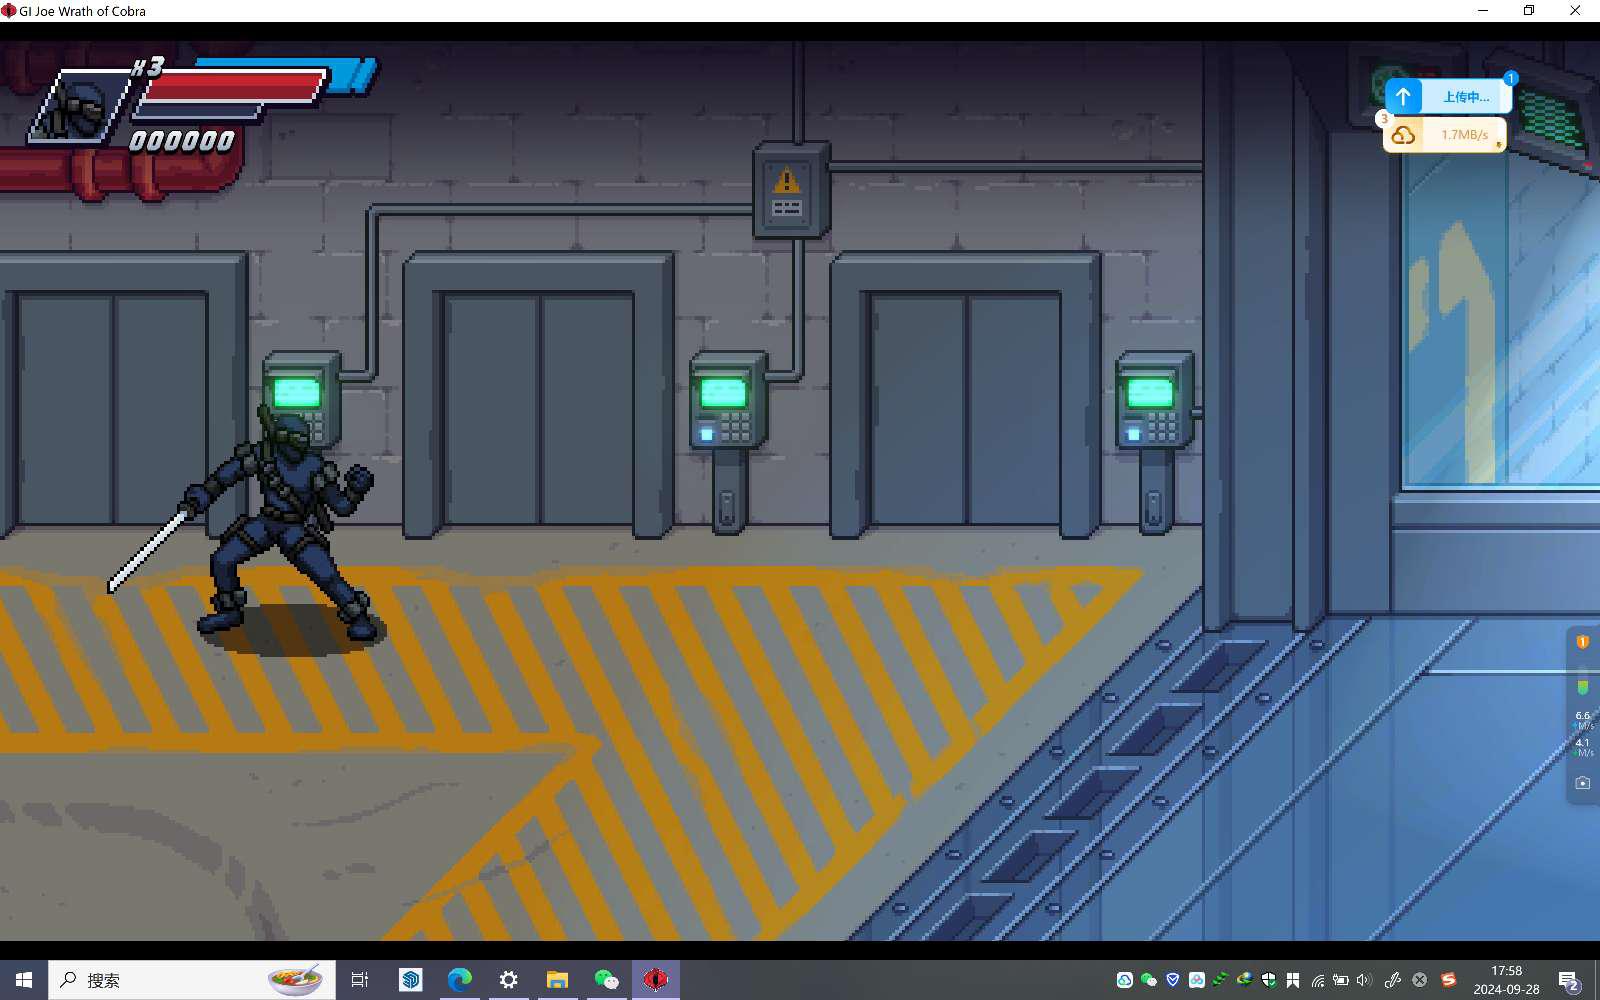
Task: Open Settings gear on the taskbar
Action: [x=508, y=980]
